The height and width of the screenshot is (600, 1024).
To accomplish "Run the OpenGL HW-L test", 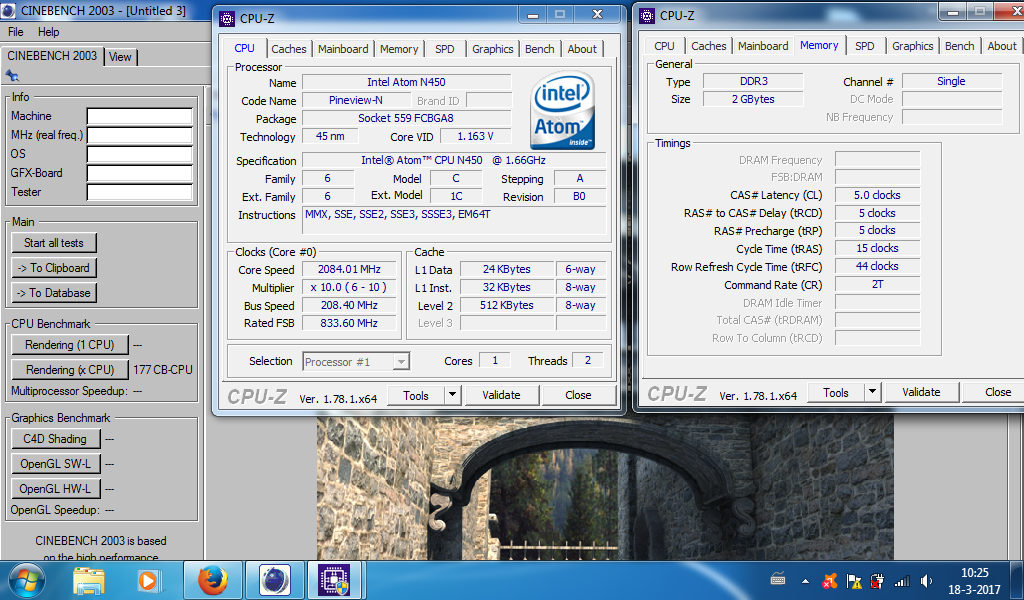I will coord(56,488).
